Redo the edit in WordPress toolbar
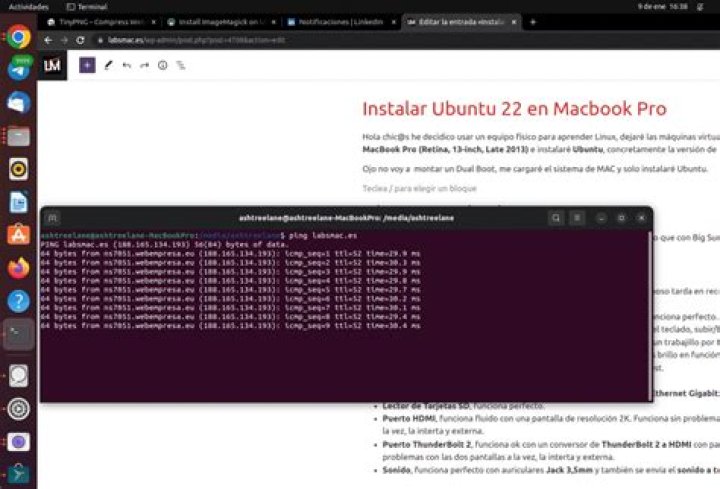 pos(145,65)
